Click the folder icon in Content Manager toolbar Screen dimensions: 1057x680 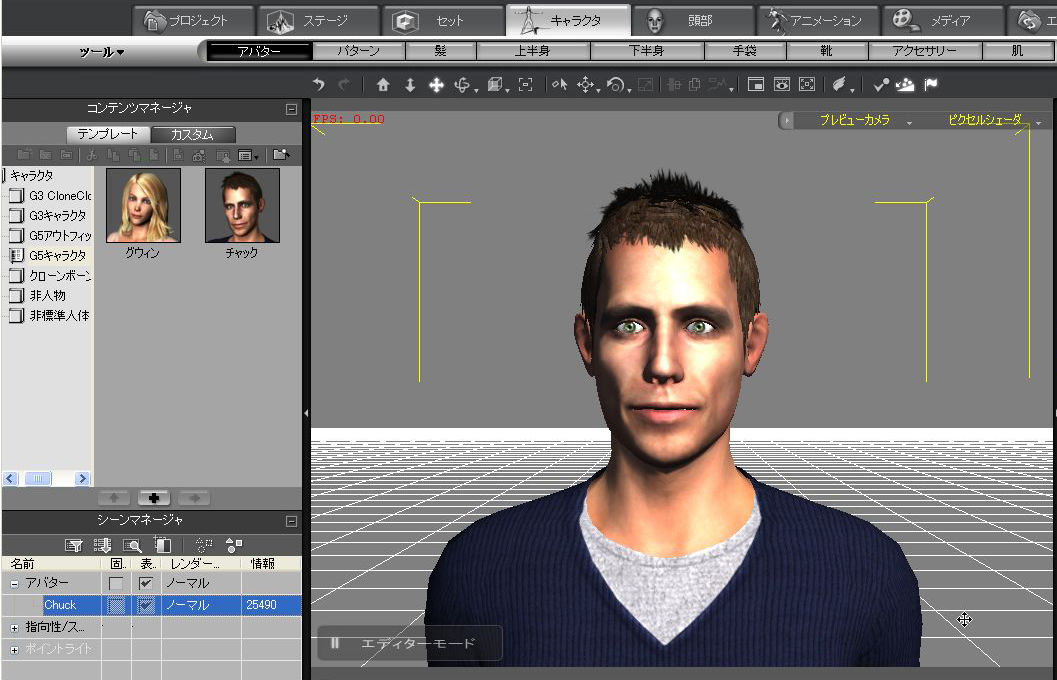pyautogui.click(x=281, y=155)
